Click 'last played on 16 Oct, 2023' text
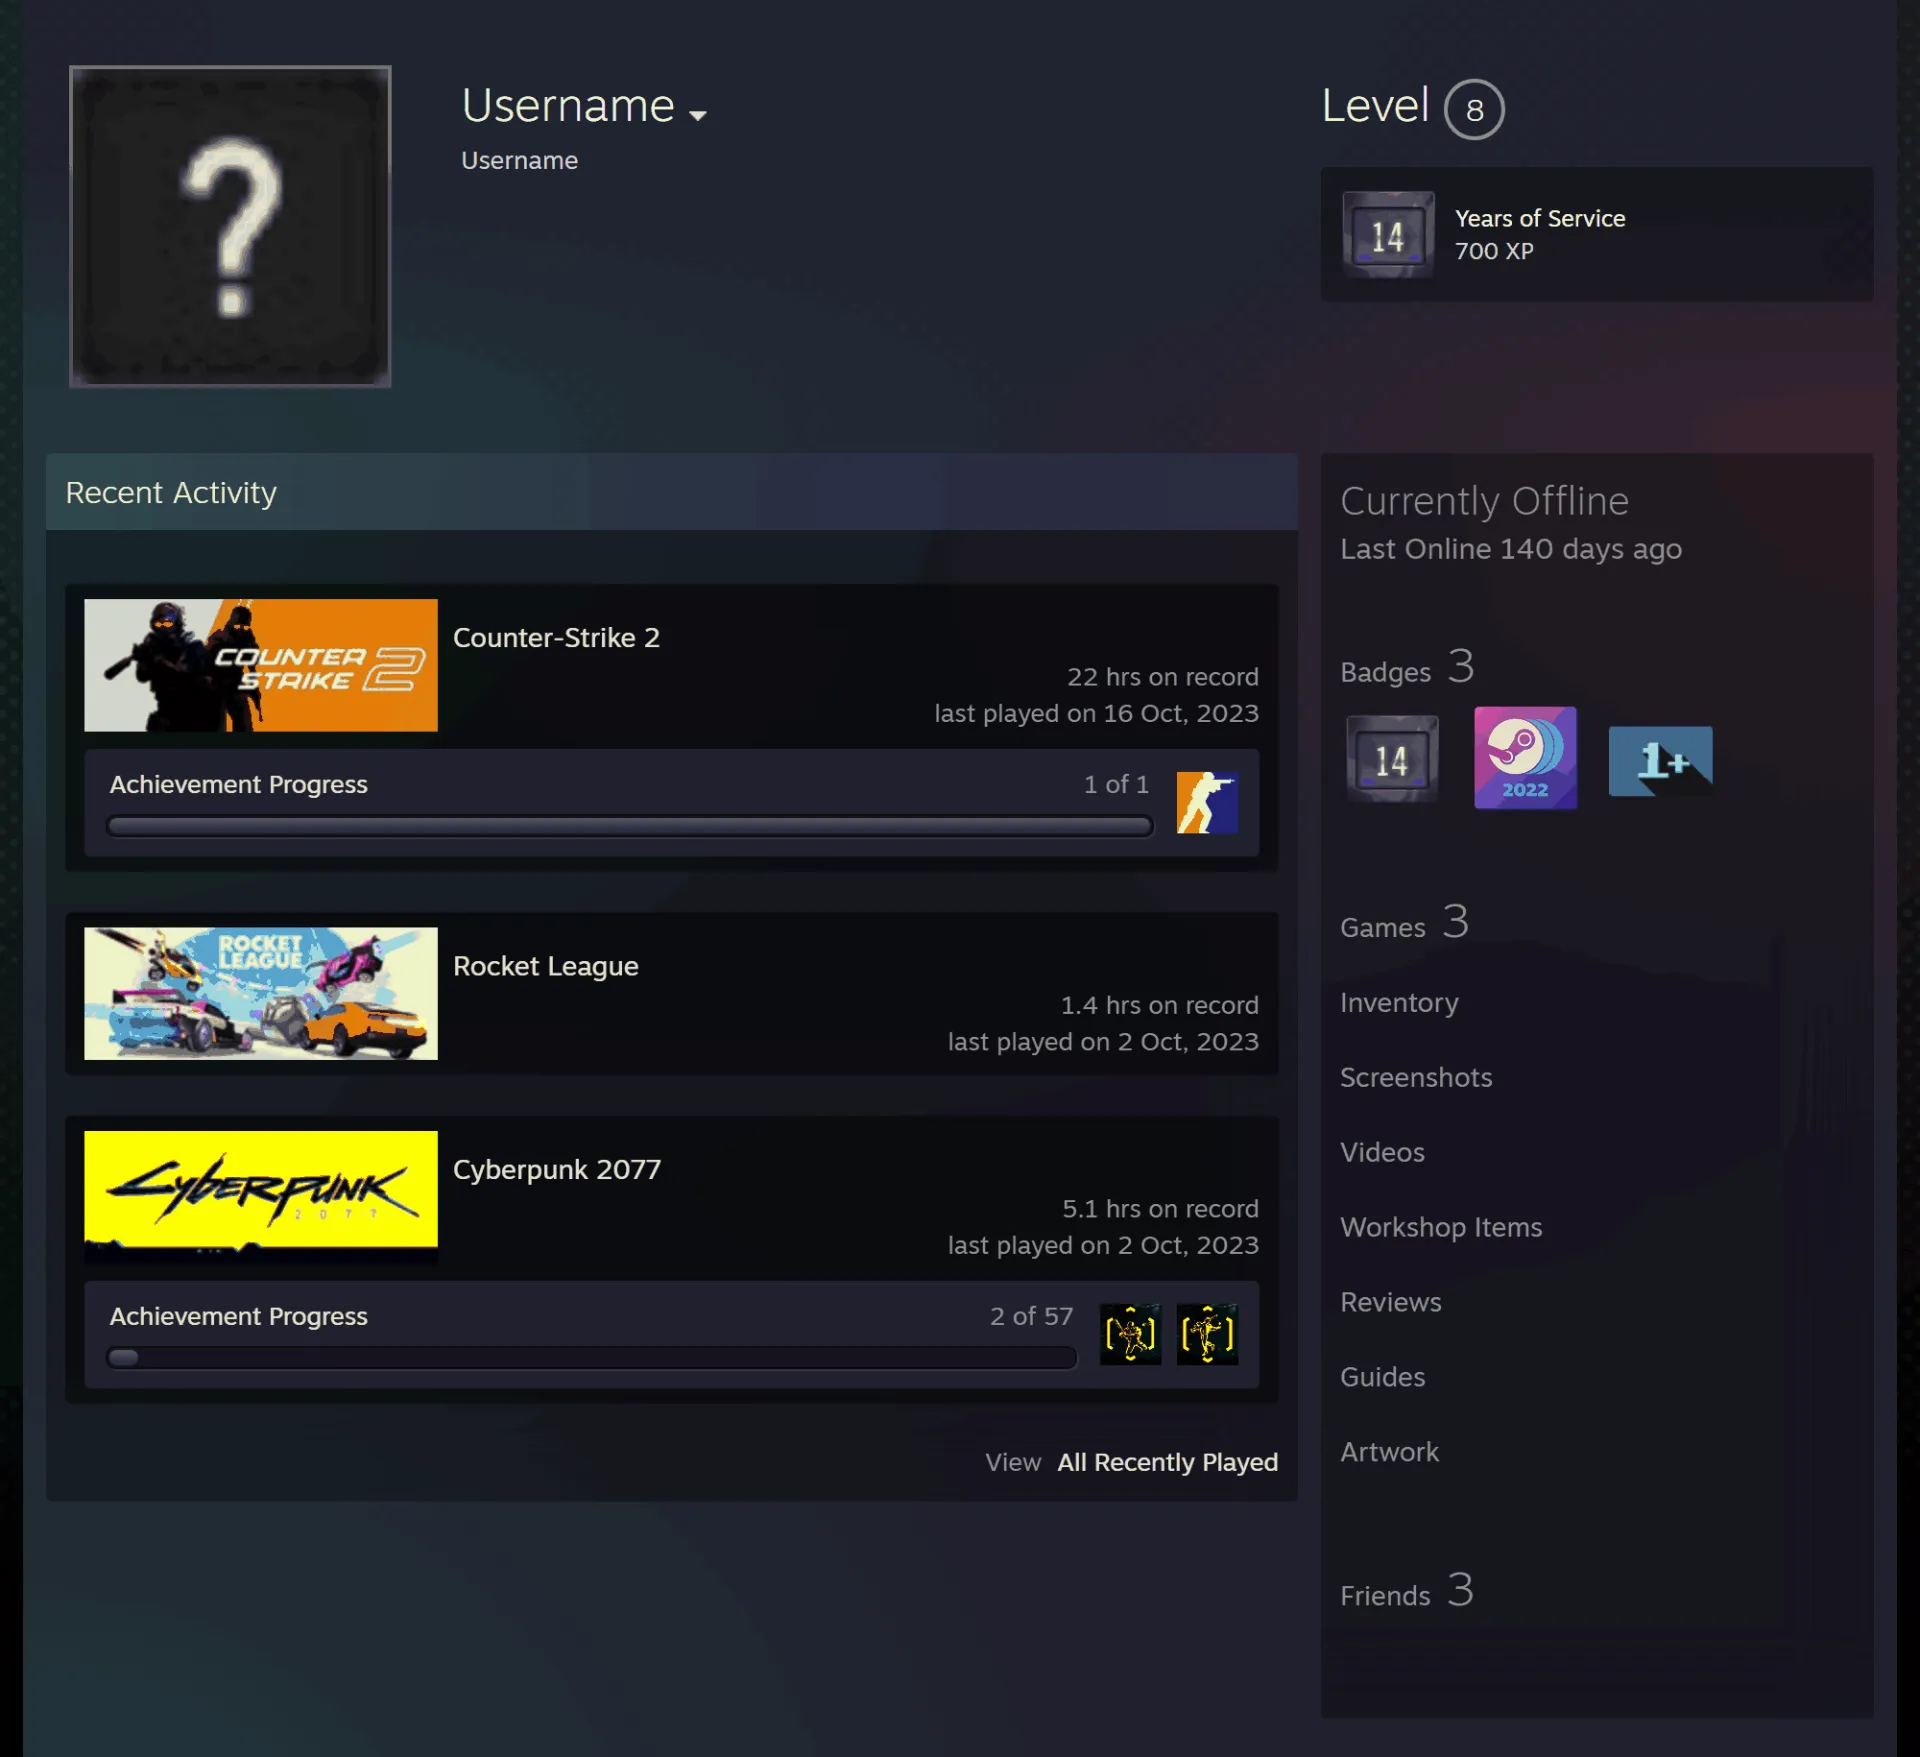Image resolution: width=1920 pixels, height=1757 pixels. (x=1097, y=713)
